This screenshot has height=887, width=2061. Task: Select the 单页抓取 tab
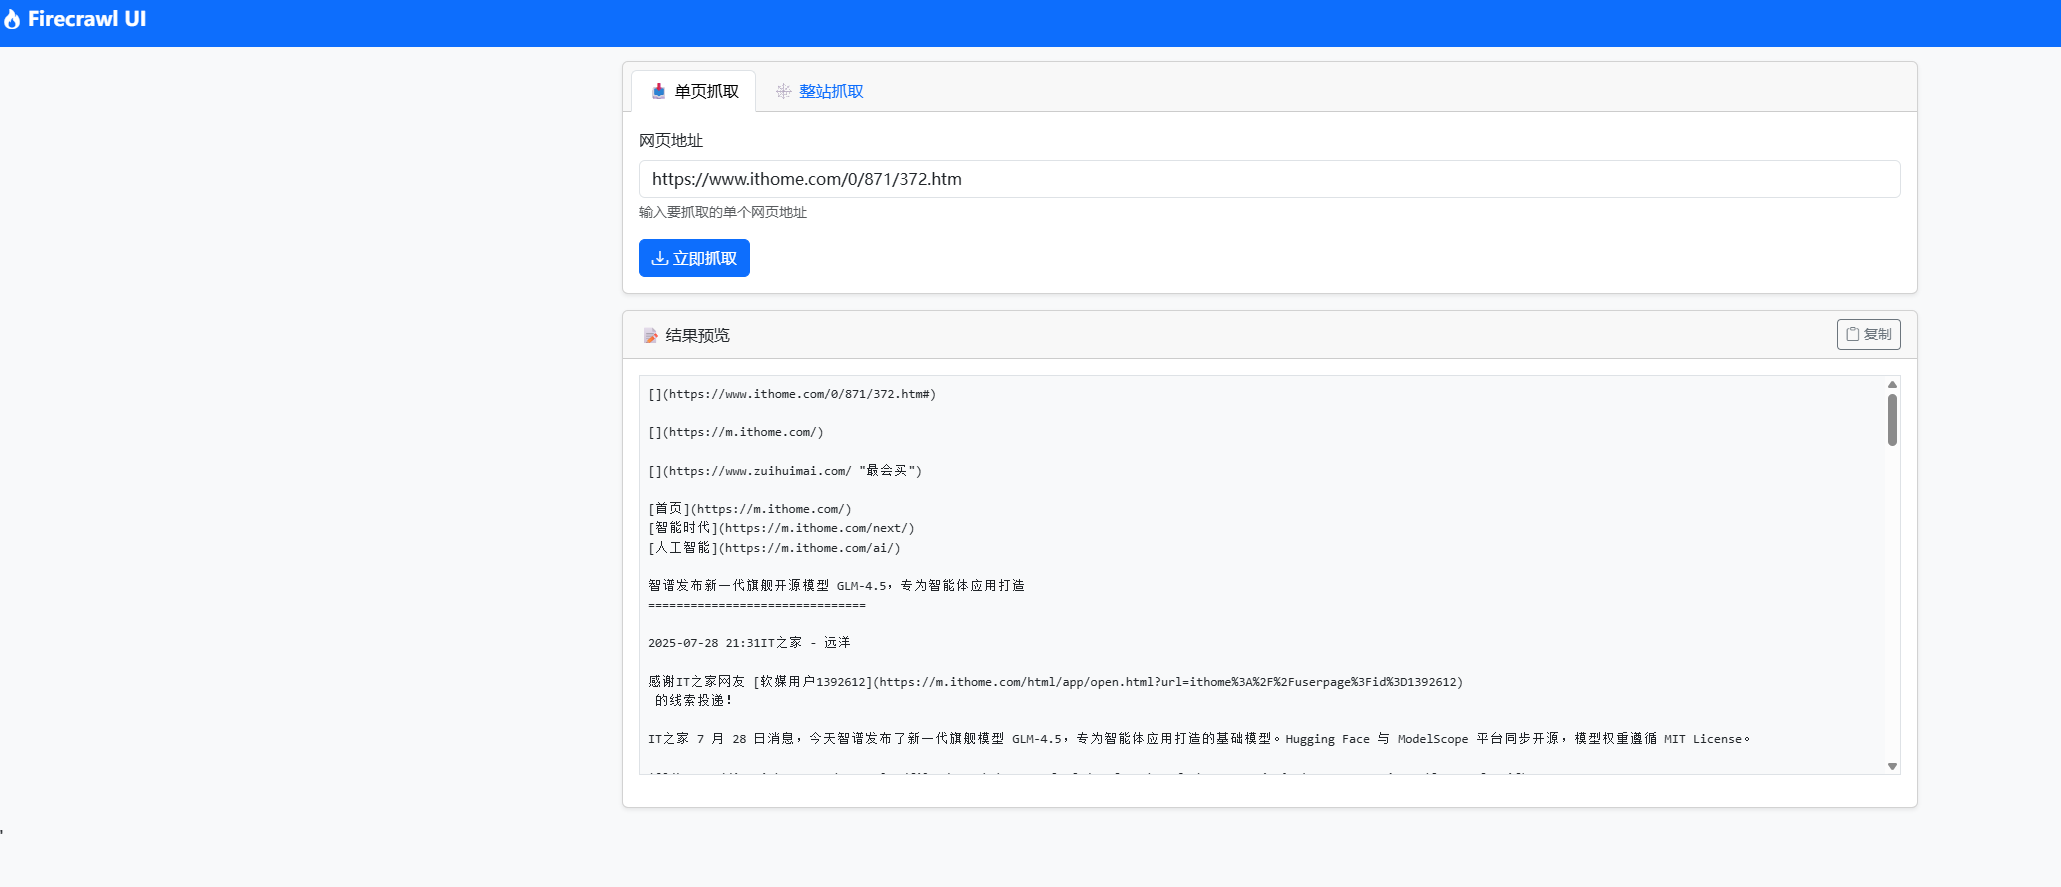(694, 91)
